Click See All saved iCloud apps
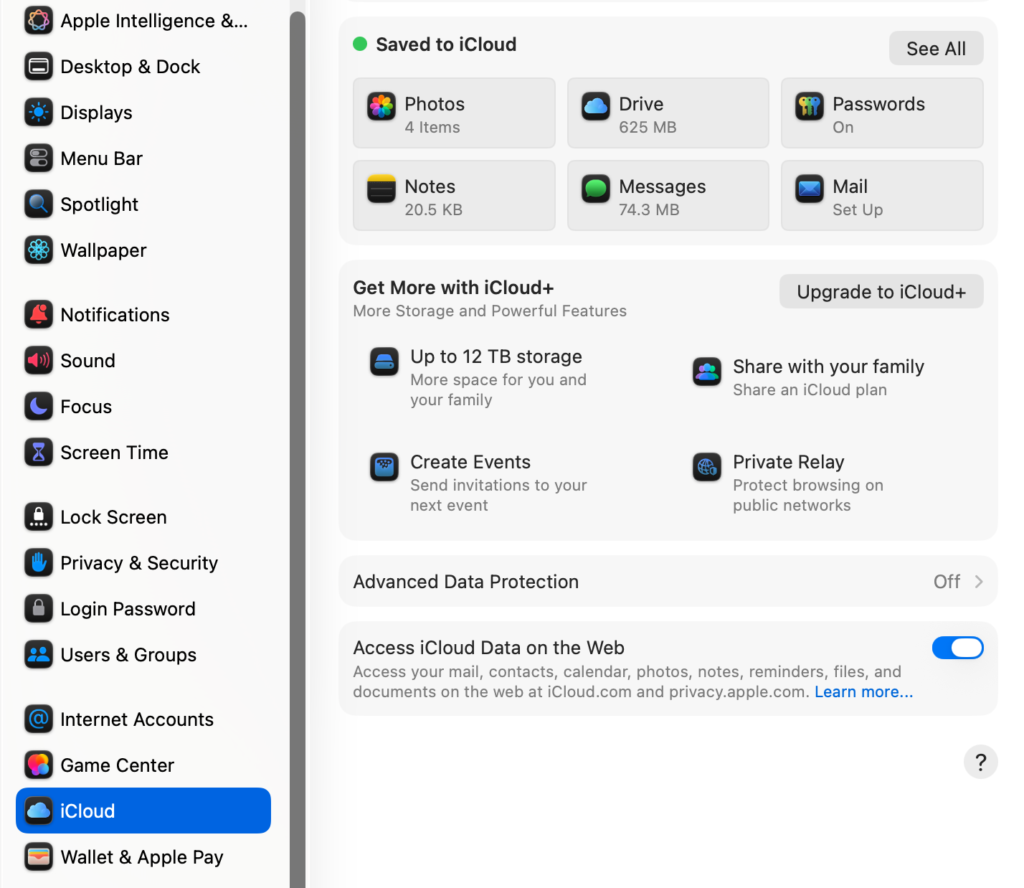This screenshot has width=1024, height=888. 935,47
